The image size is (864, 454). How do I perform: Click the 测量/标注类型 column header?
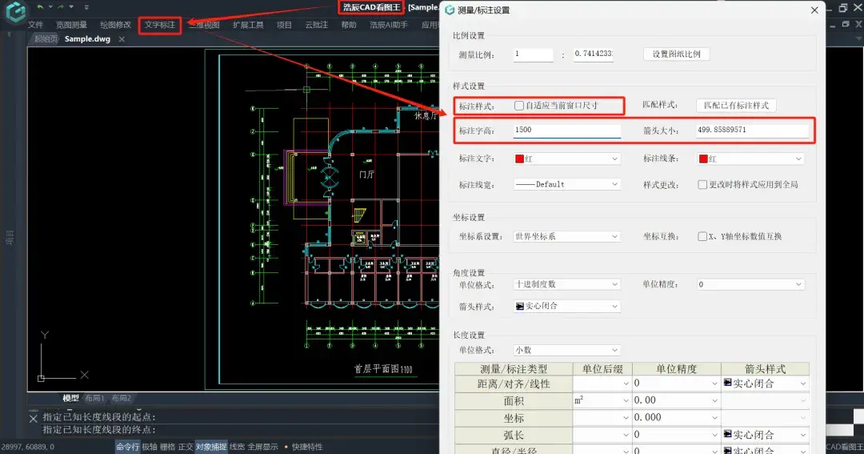[x=514, y=369]
